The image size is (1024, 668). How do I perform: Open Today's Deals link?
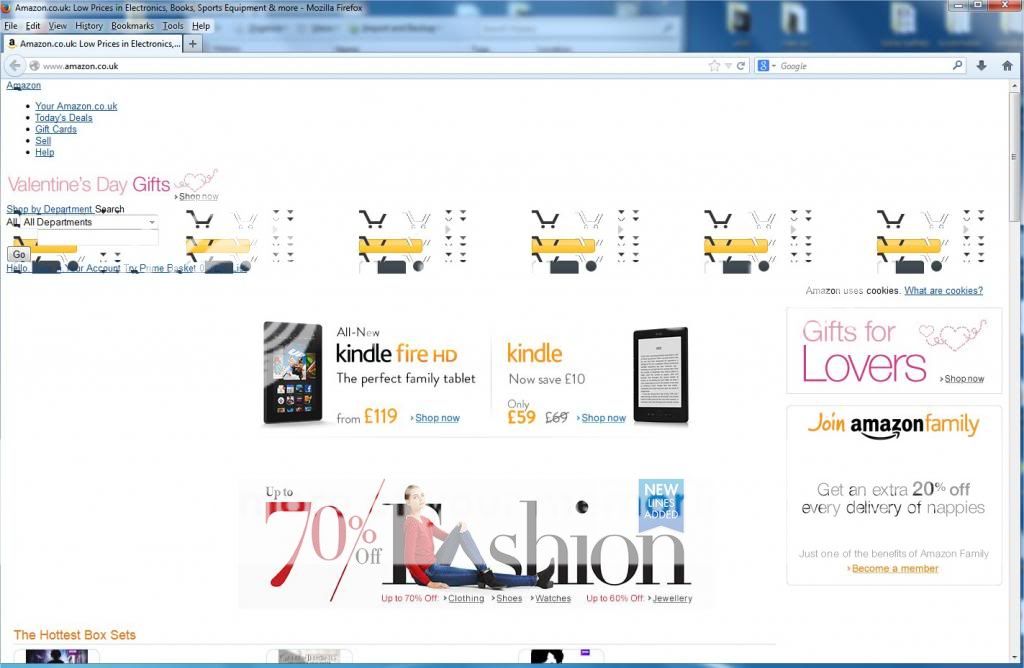63,118
